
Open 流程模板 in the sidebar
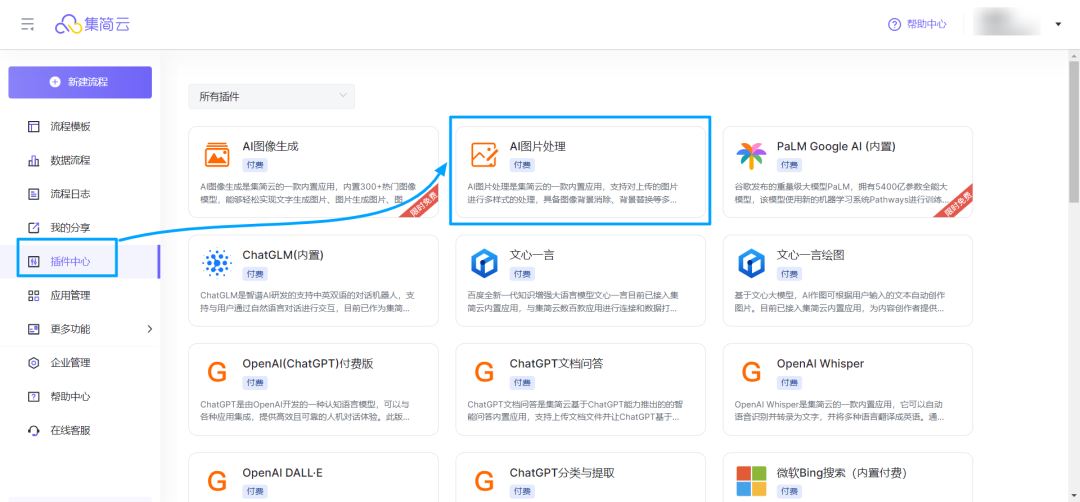point(70,127)
